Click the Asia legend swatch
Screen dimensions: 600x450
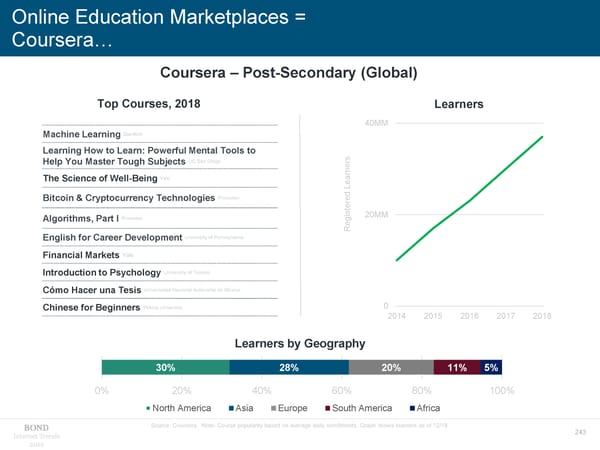click(x=231, y=408)
